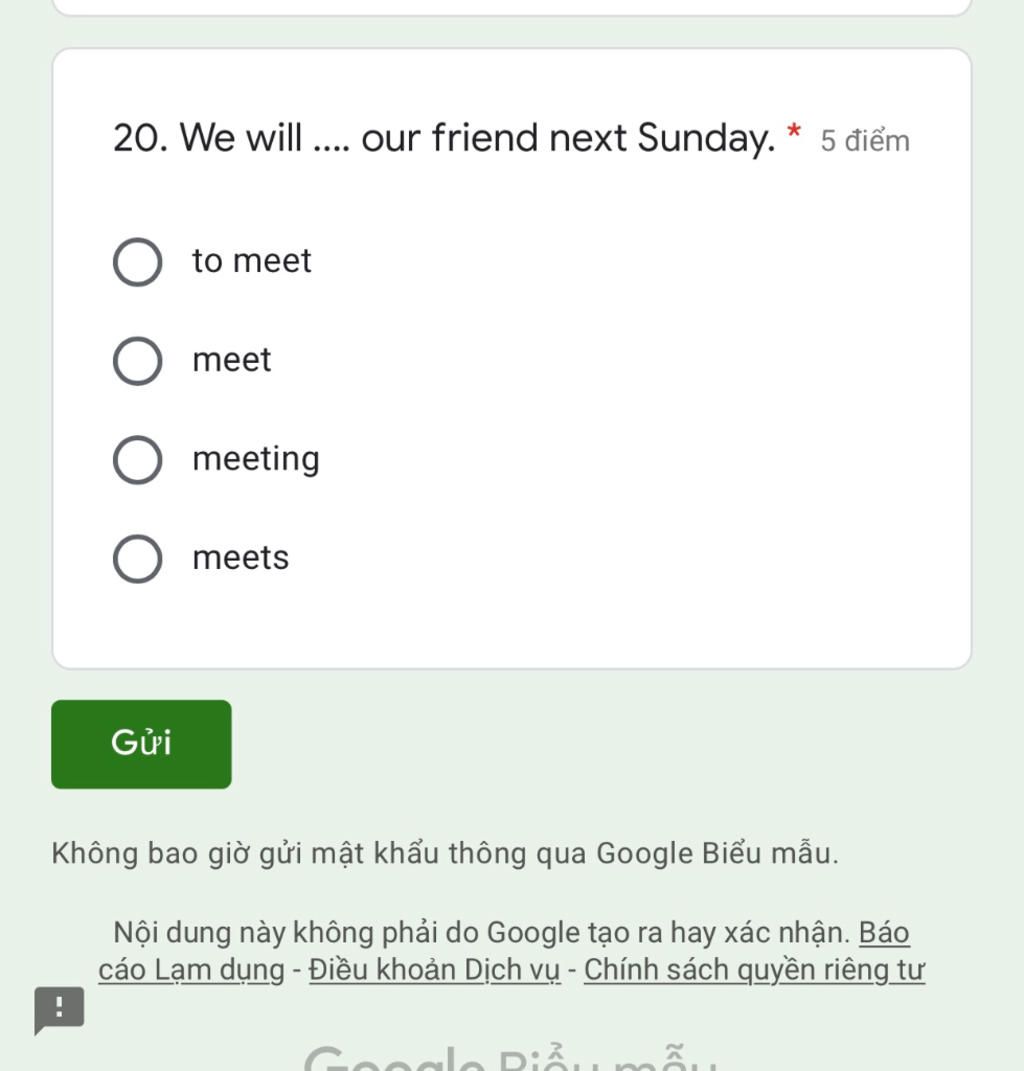Click the Nội dung disclaimer sentence
This screenshot has height=1071, width=1024.
click(x=482, y=933)
